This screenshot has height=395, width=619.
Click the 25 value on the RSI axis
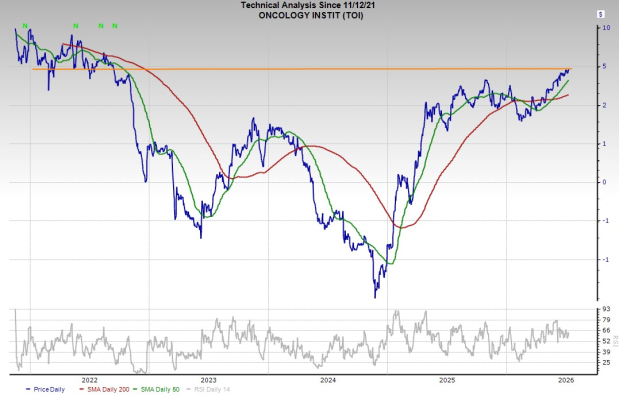[x=606, y=362]
